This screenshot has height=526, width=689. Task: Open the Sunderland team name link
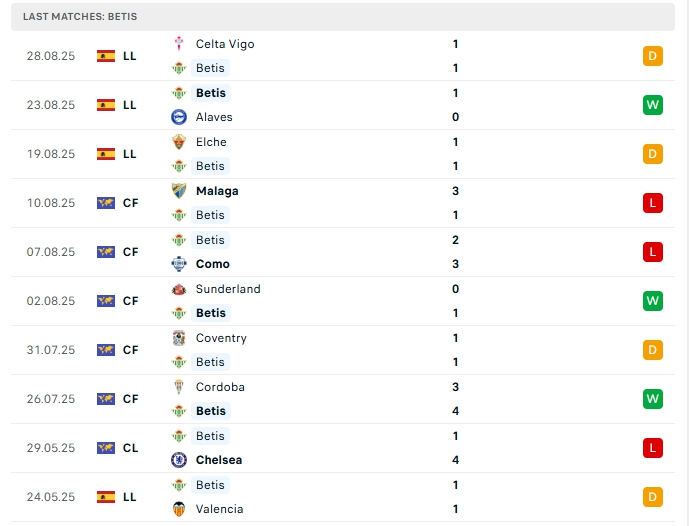(x=228, y=289)
